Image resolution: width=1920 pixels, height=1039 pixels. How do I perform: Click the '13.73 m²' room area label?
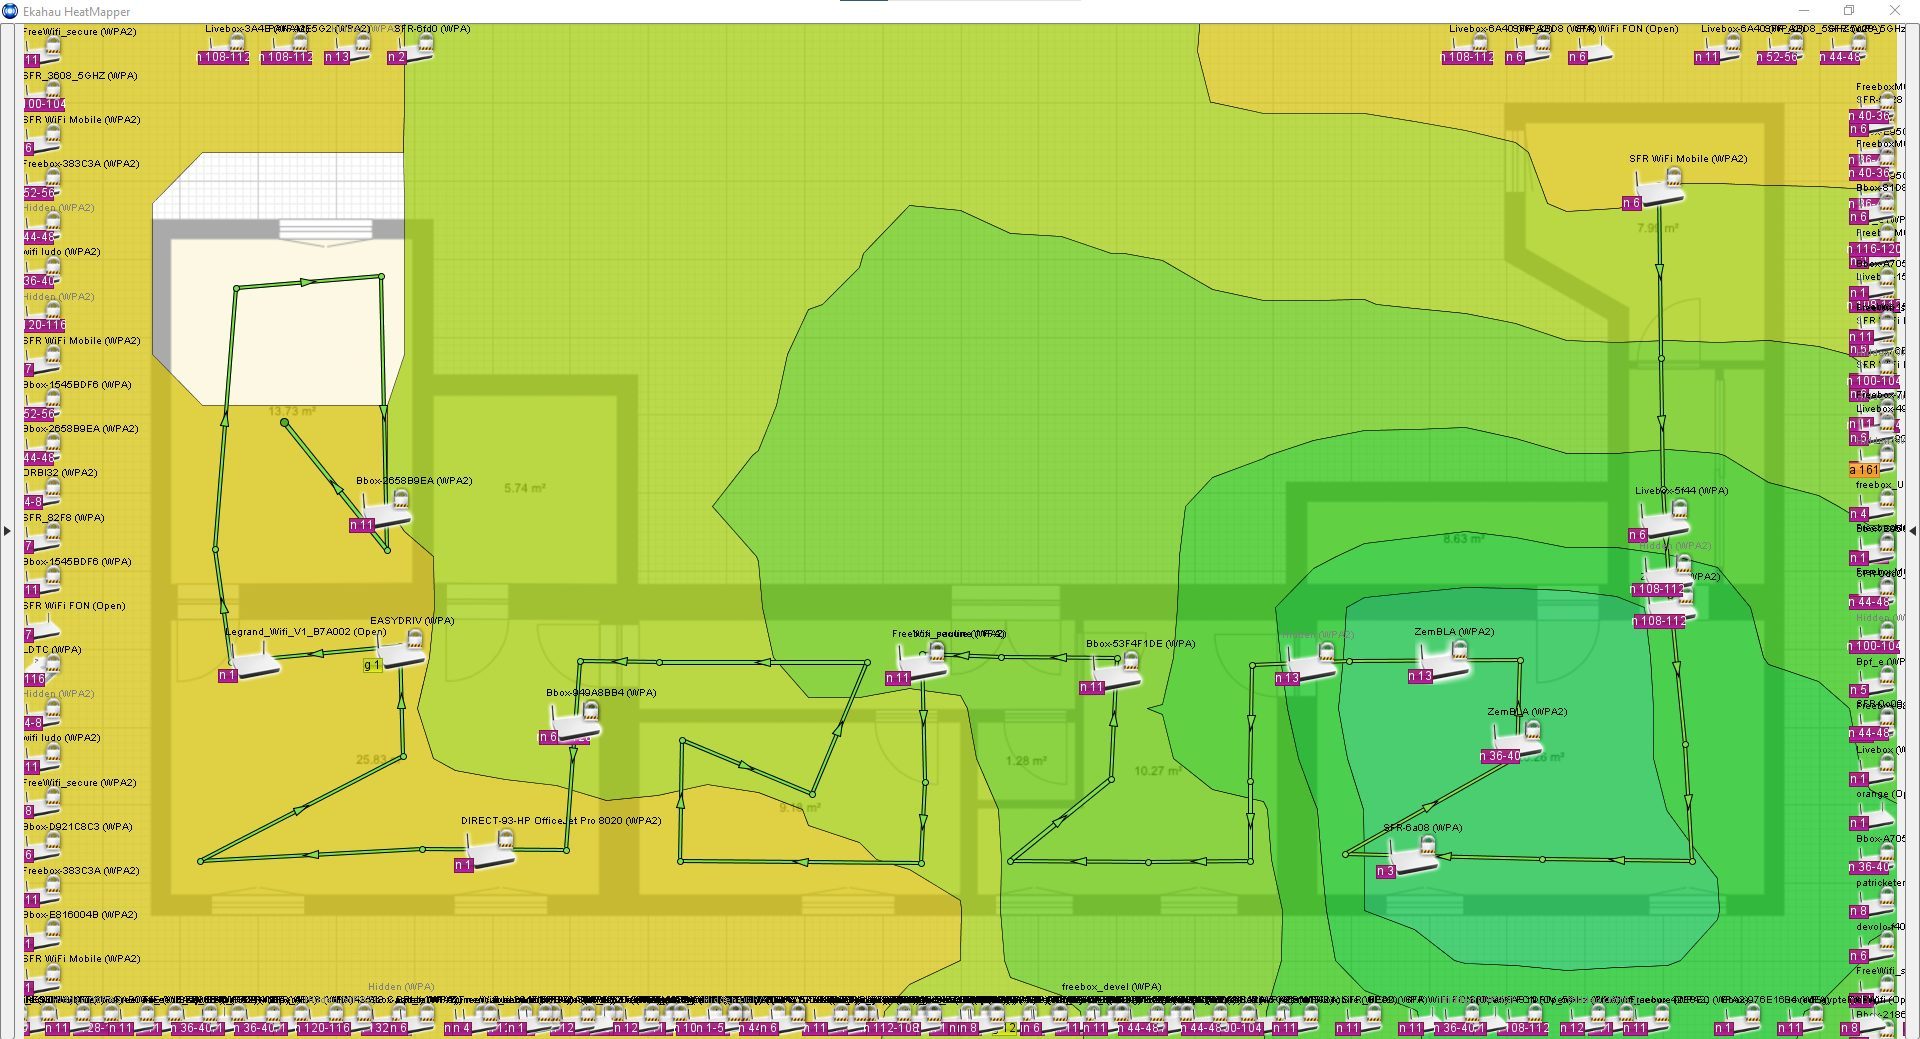[x=292, y=411]
